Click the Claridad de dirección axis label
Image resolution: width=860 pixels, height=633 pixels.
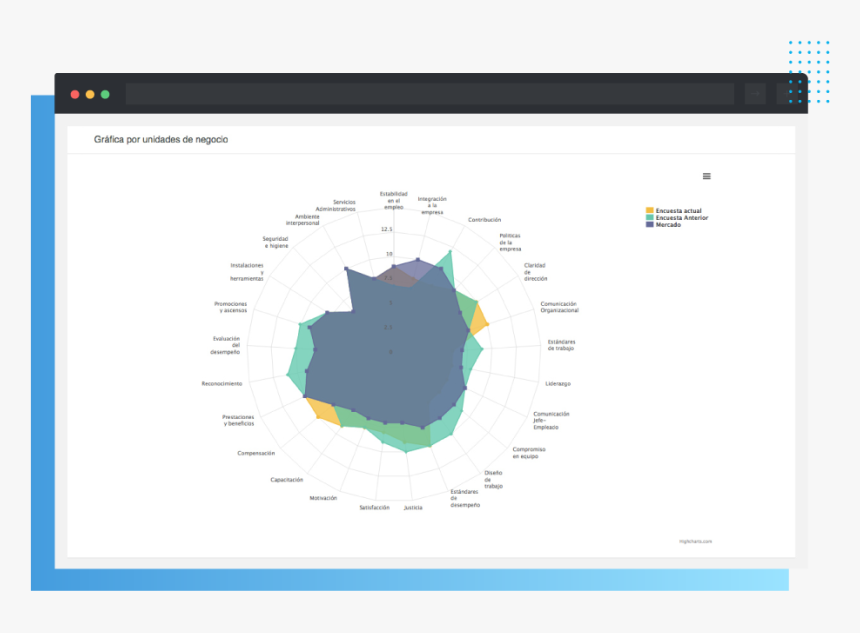[535, 272]
